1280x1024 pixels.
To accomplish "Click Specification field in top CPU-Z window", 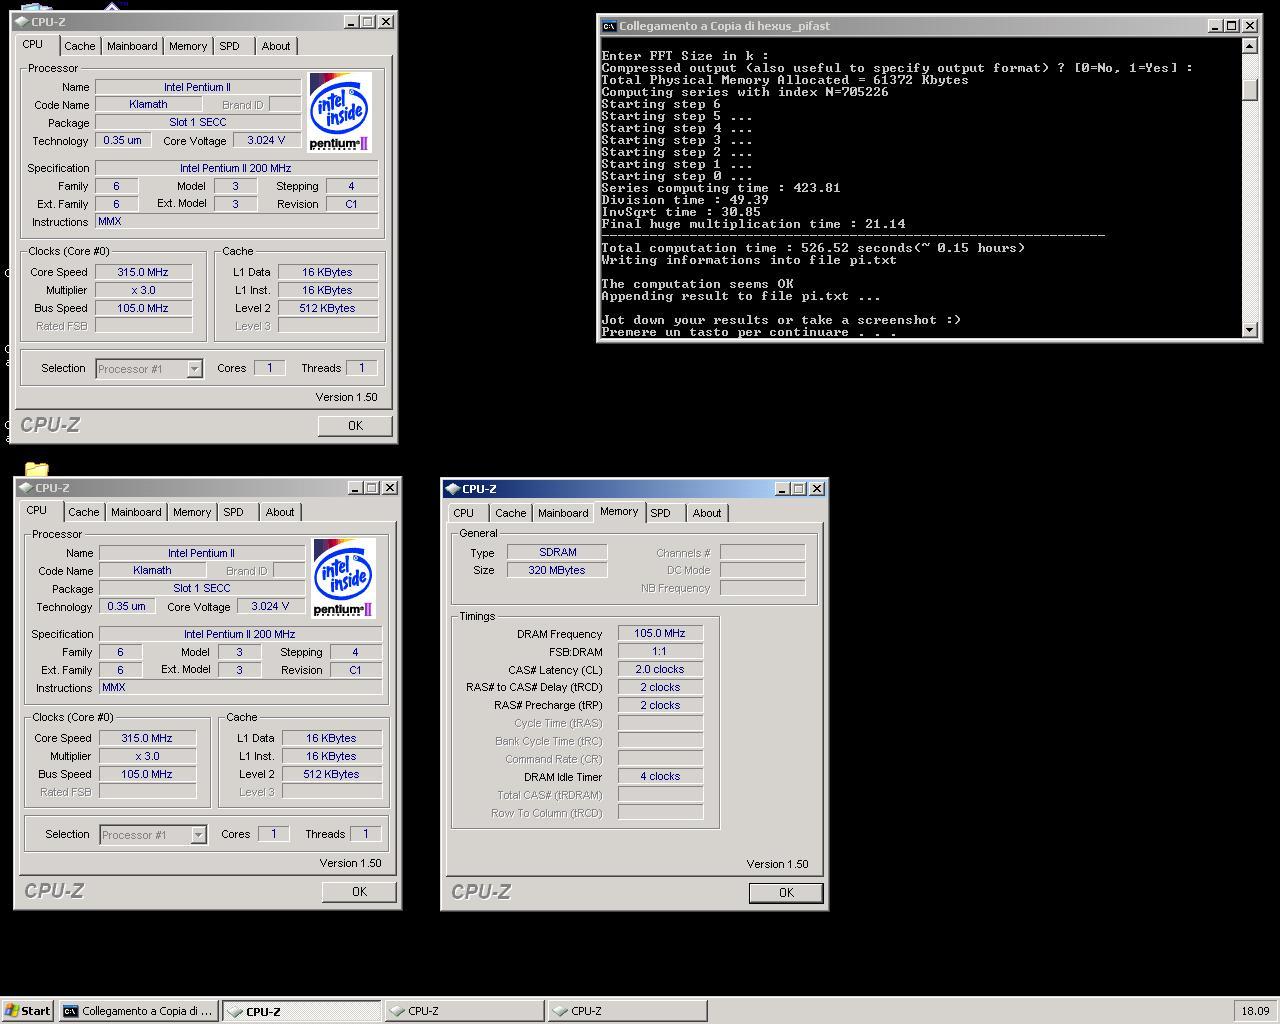I will pyautogui.click(x=236, y=168).
